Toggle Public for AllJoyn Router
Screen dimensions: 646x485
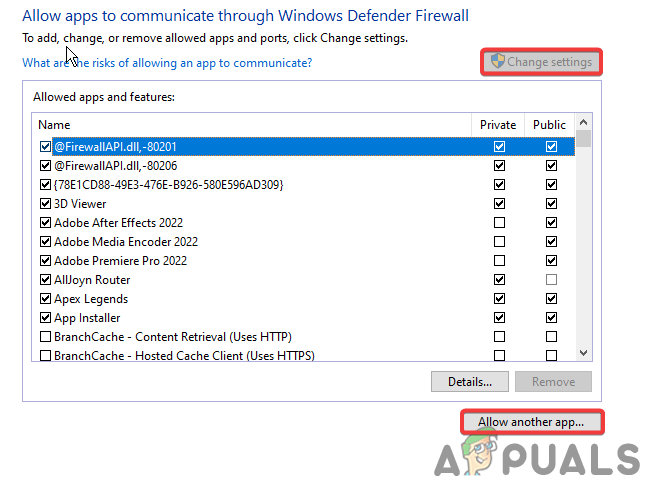[551, 280]
